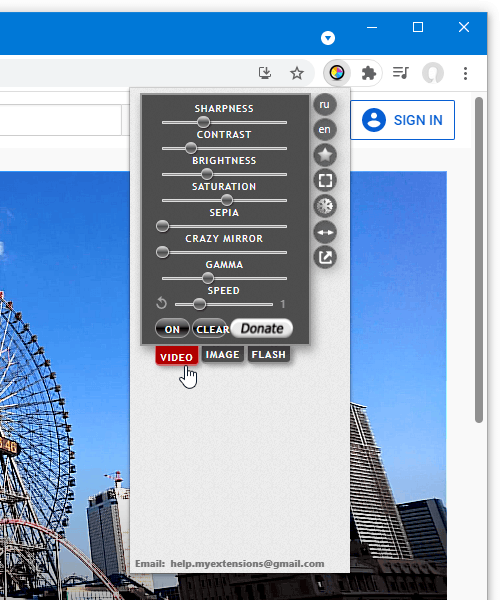Switch language to ru

coord(325,104)
